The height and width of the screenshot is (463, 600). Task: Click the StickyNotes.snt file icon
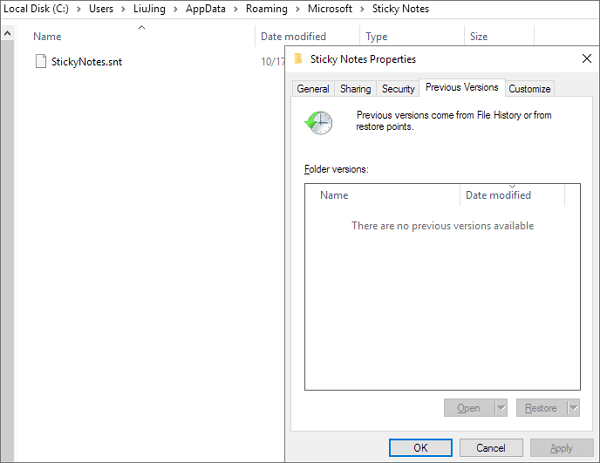click(40, 62)
